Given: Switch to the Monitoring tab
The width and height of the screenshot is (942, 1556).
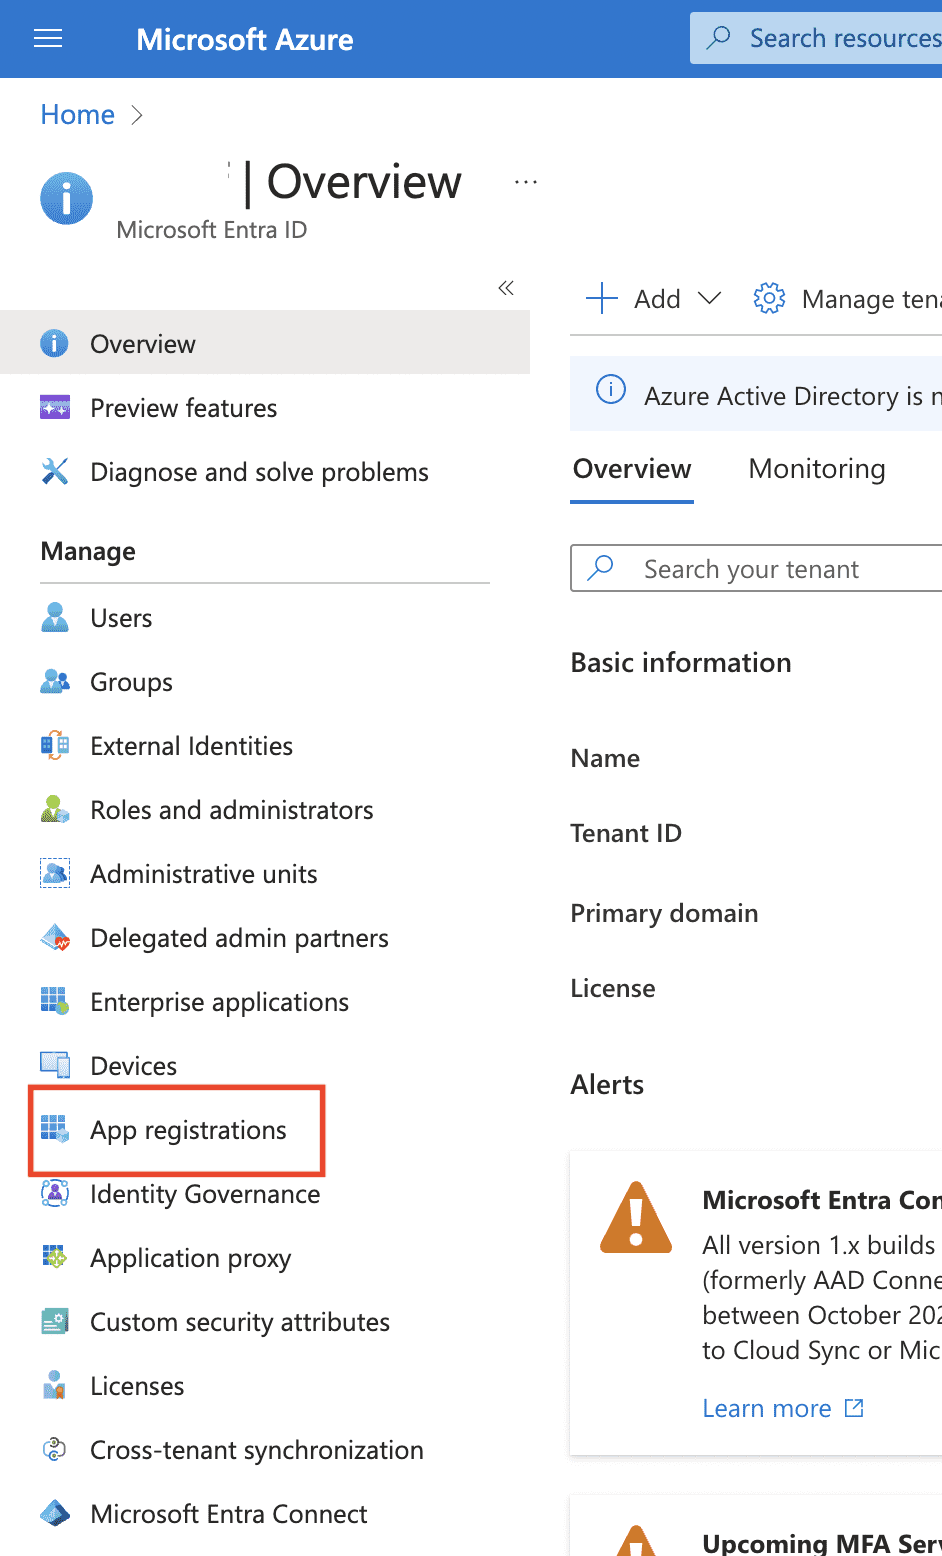Looking at the screenshot, I should (816, 469).
